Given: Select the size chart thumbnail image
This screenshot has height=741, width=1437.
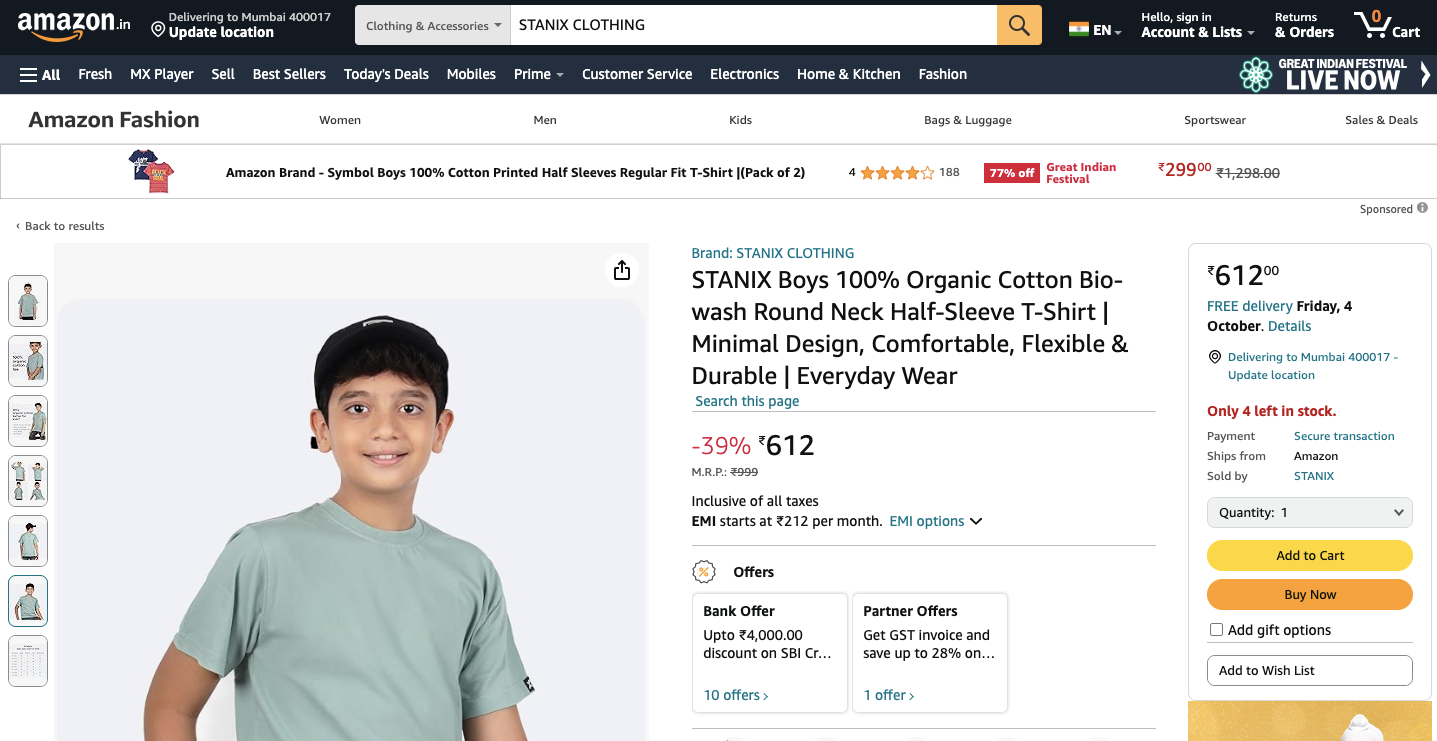Looking at the screenshot, I should [28, 661].
